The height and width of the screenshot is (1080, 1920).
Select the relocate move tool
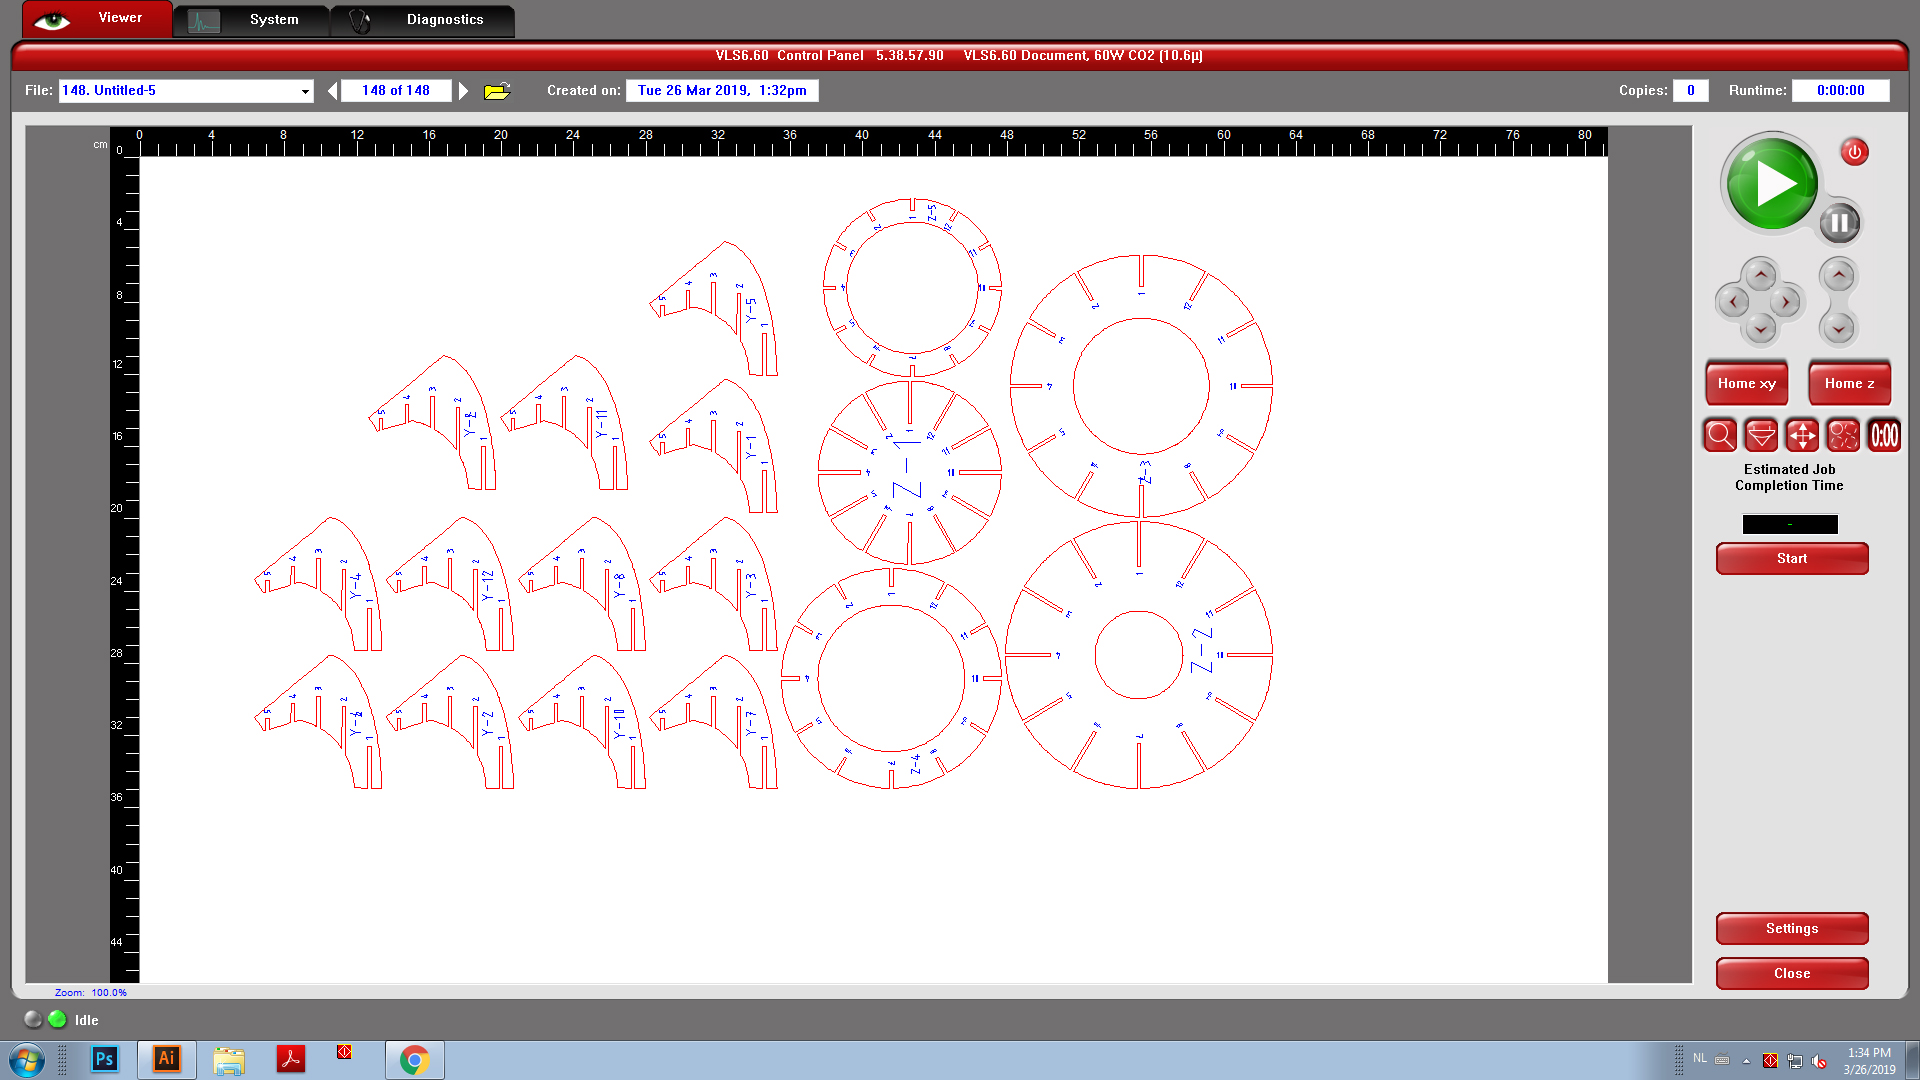coord(1802,436)
